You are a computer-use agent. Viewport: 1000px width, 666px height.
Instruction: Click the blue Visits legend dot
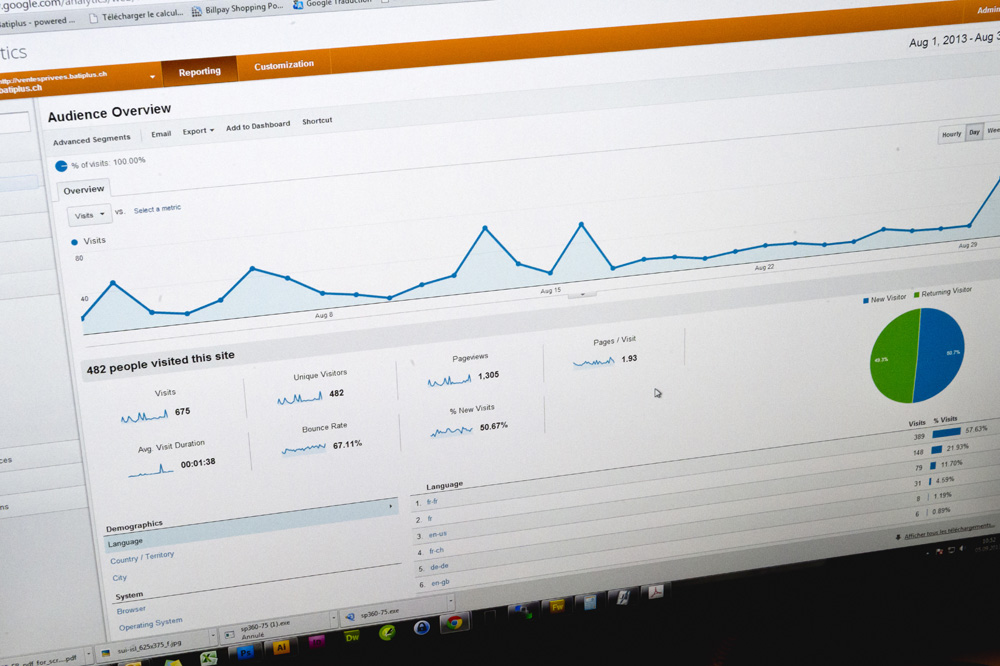74,242
